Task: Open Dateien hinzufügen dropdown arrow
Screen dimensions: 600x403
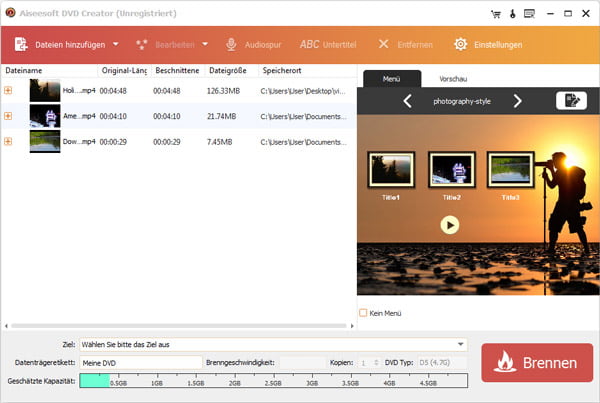Action: (115, 44)
